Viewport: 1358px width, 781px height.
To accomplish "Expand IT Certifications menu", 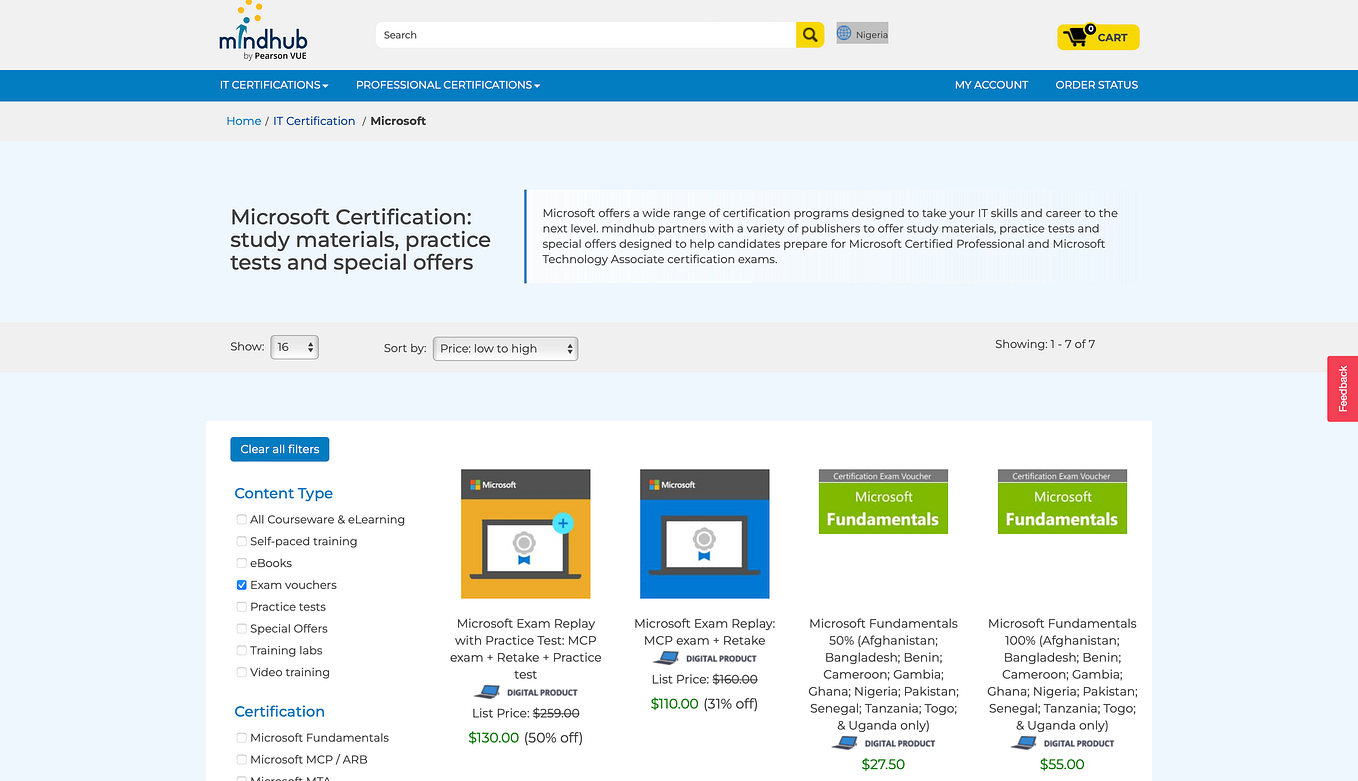I will pyautogui.click(x=274, y=85).
